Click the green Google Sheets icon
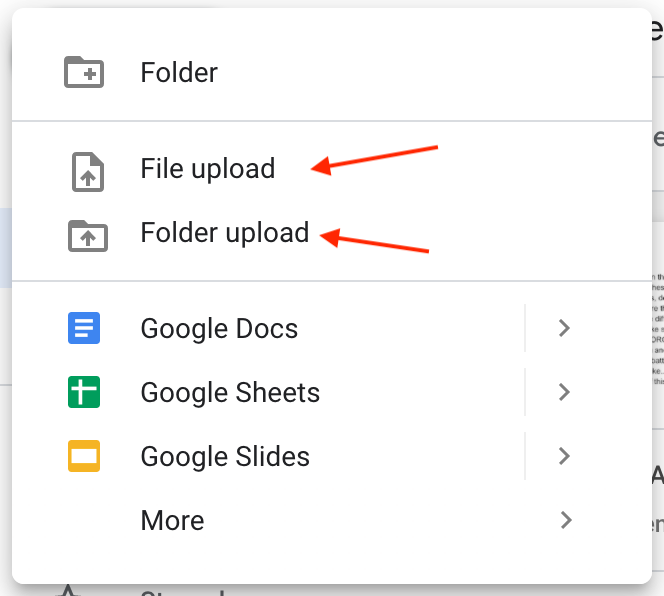This screenshot has height=596, width=664. point(84,392)
